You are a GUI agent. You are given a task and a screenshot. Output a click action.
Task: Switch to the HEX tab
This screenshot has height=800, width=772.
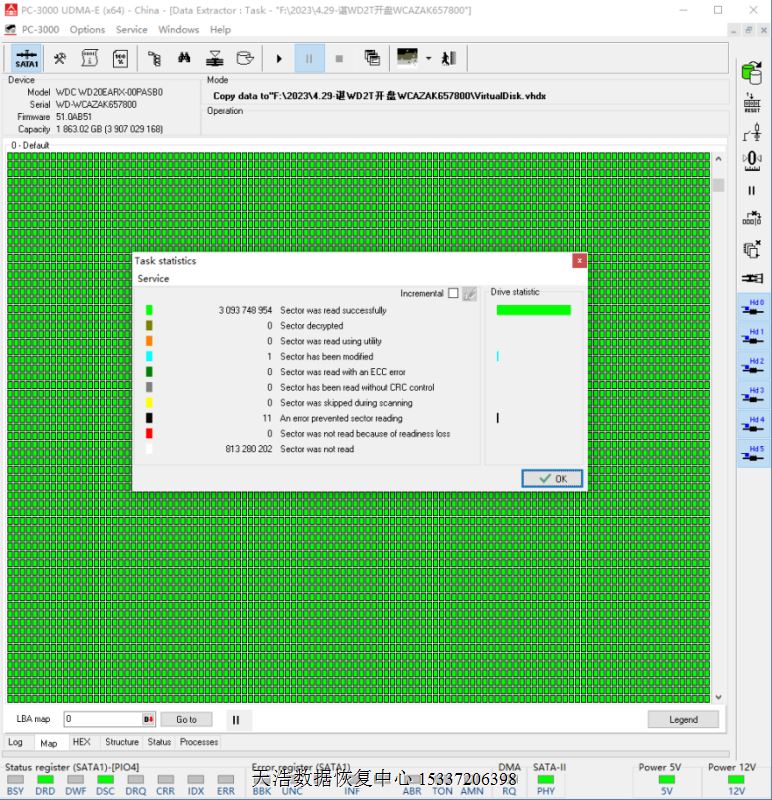tap(81, 742)
